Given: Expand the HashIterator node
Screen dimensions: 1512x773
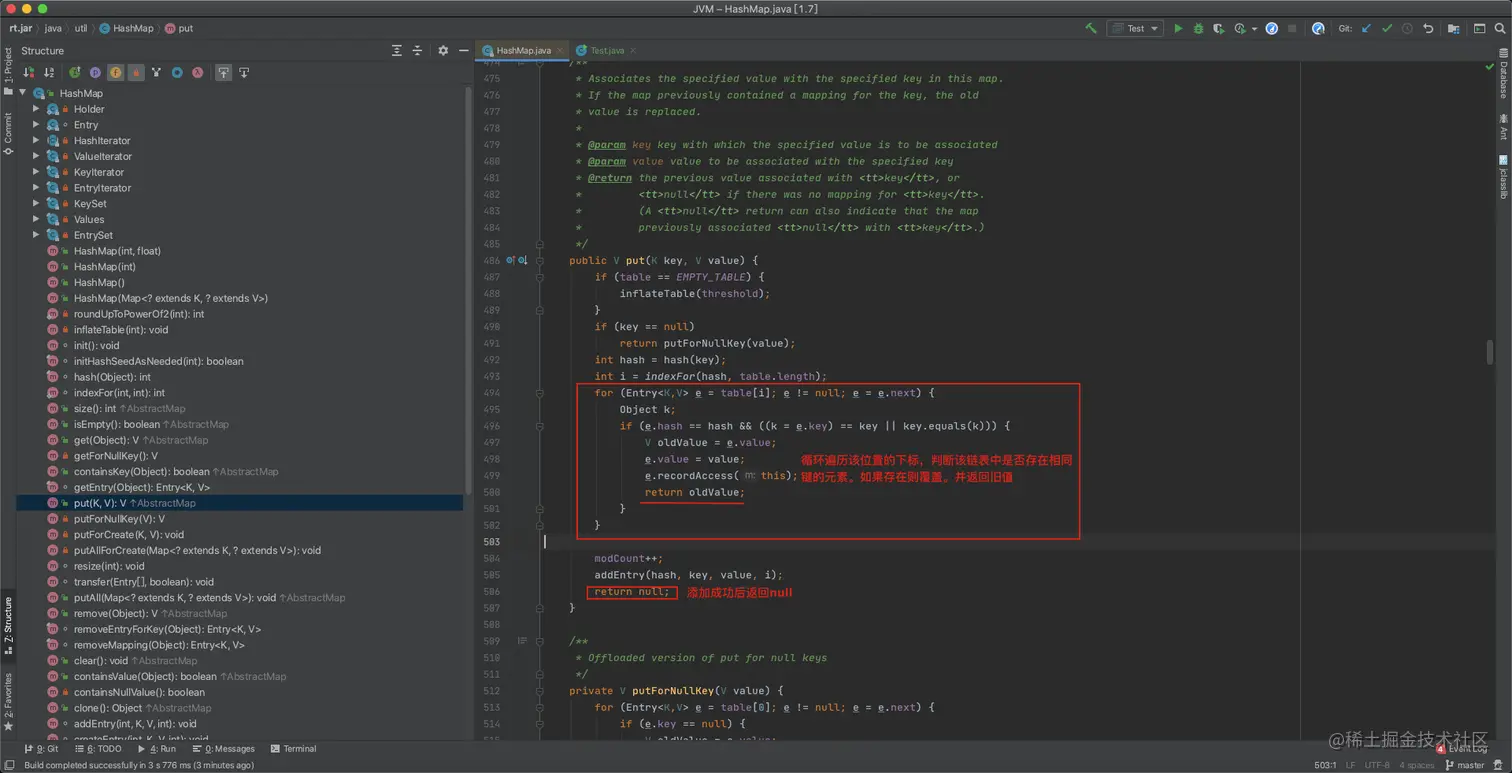Looking at the screenshot, I should point(36,141).
